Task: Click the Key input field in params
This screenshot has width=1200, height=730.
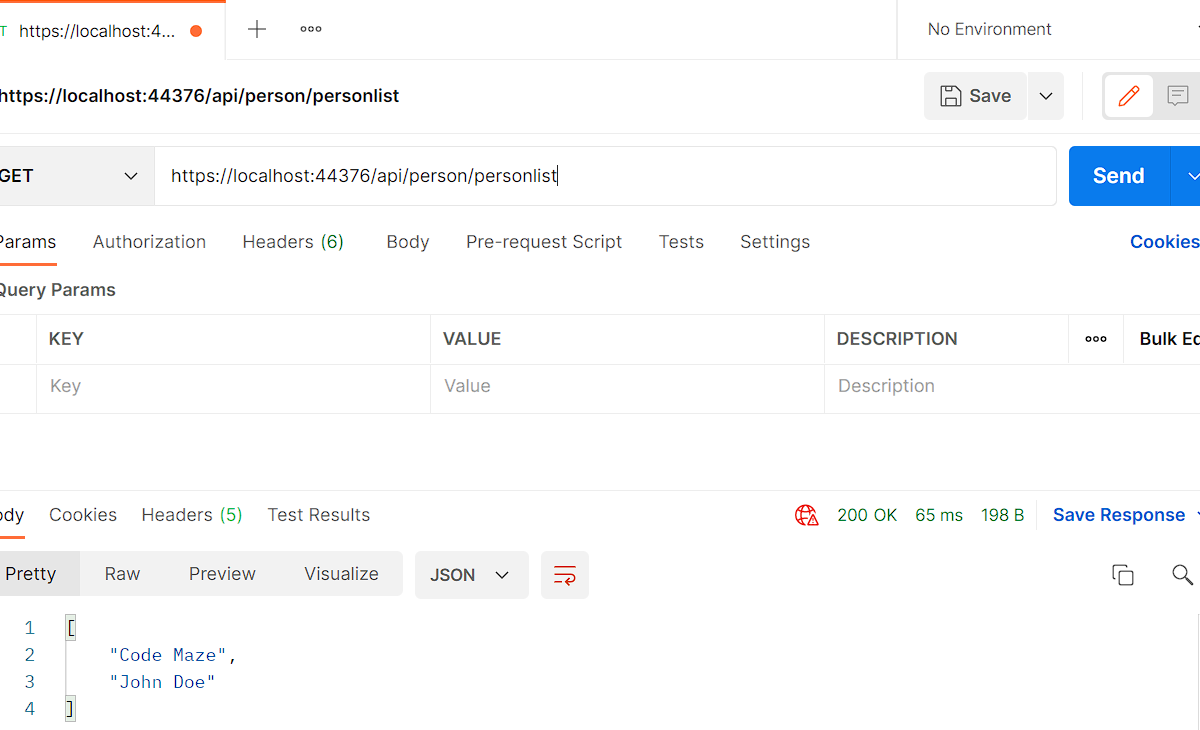Action: point(233,387)
